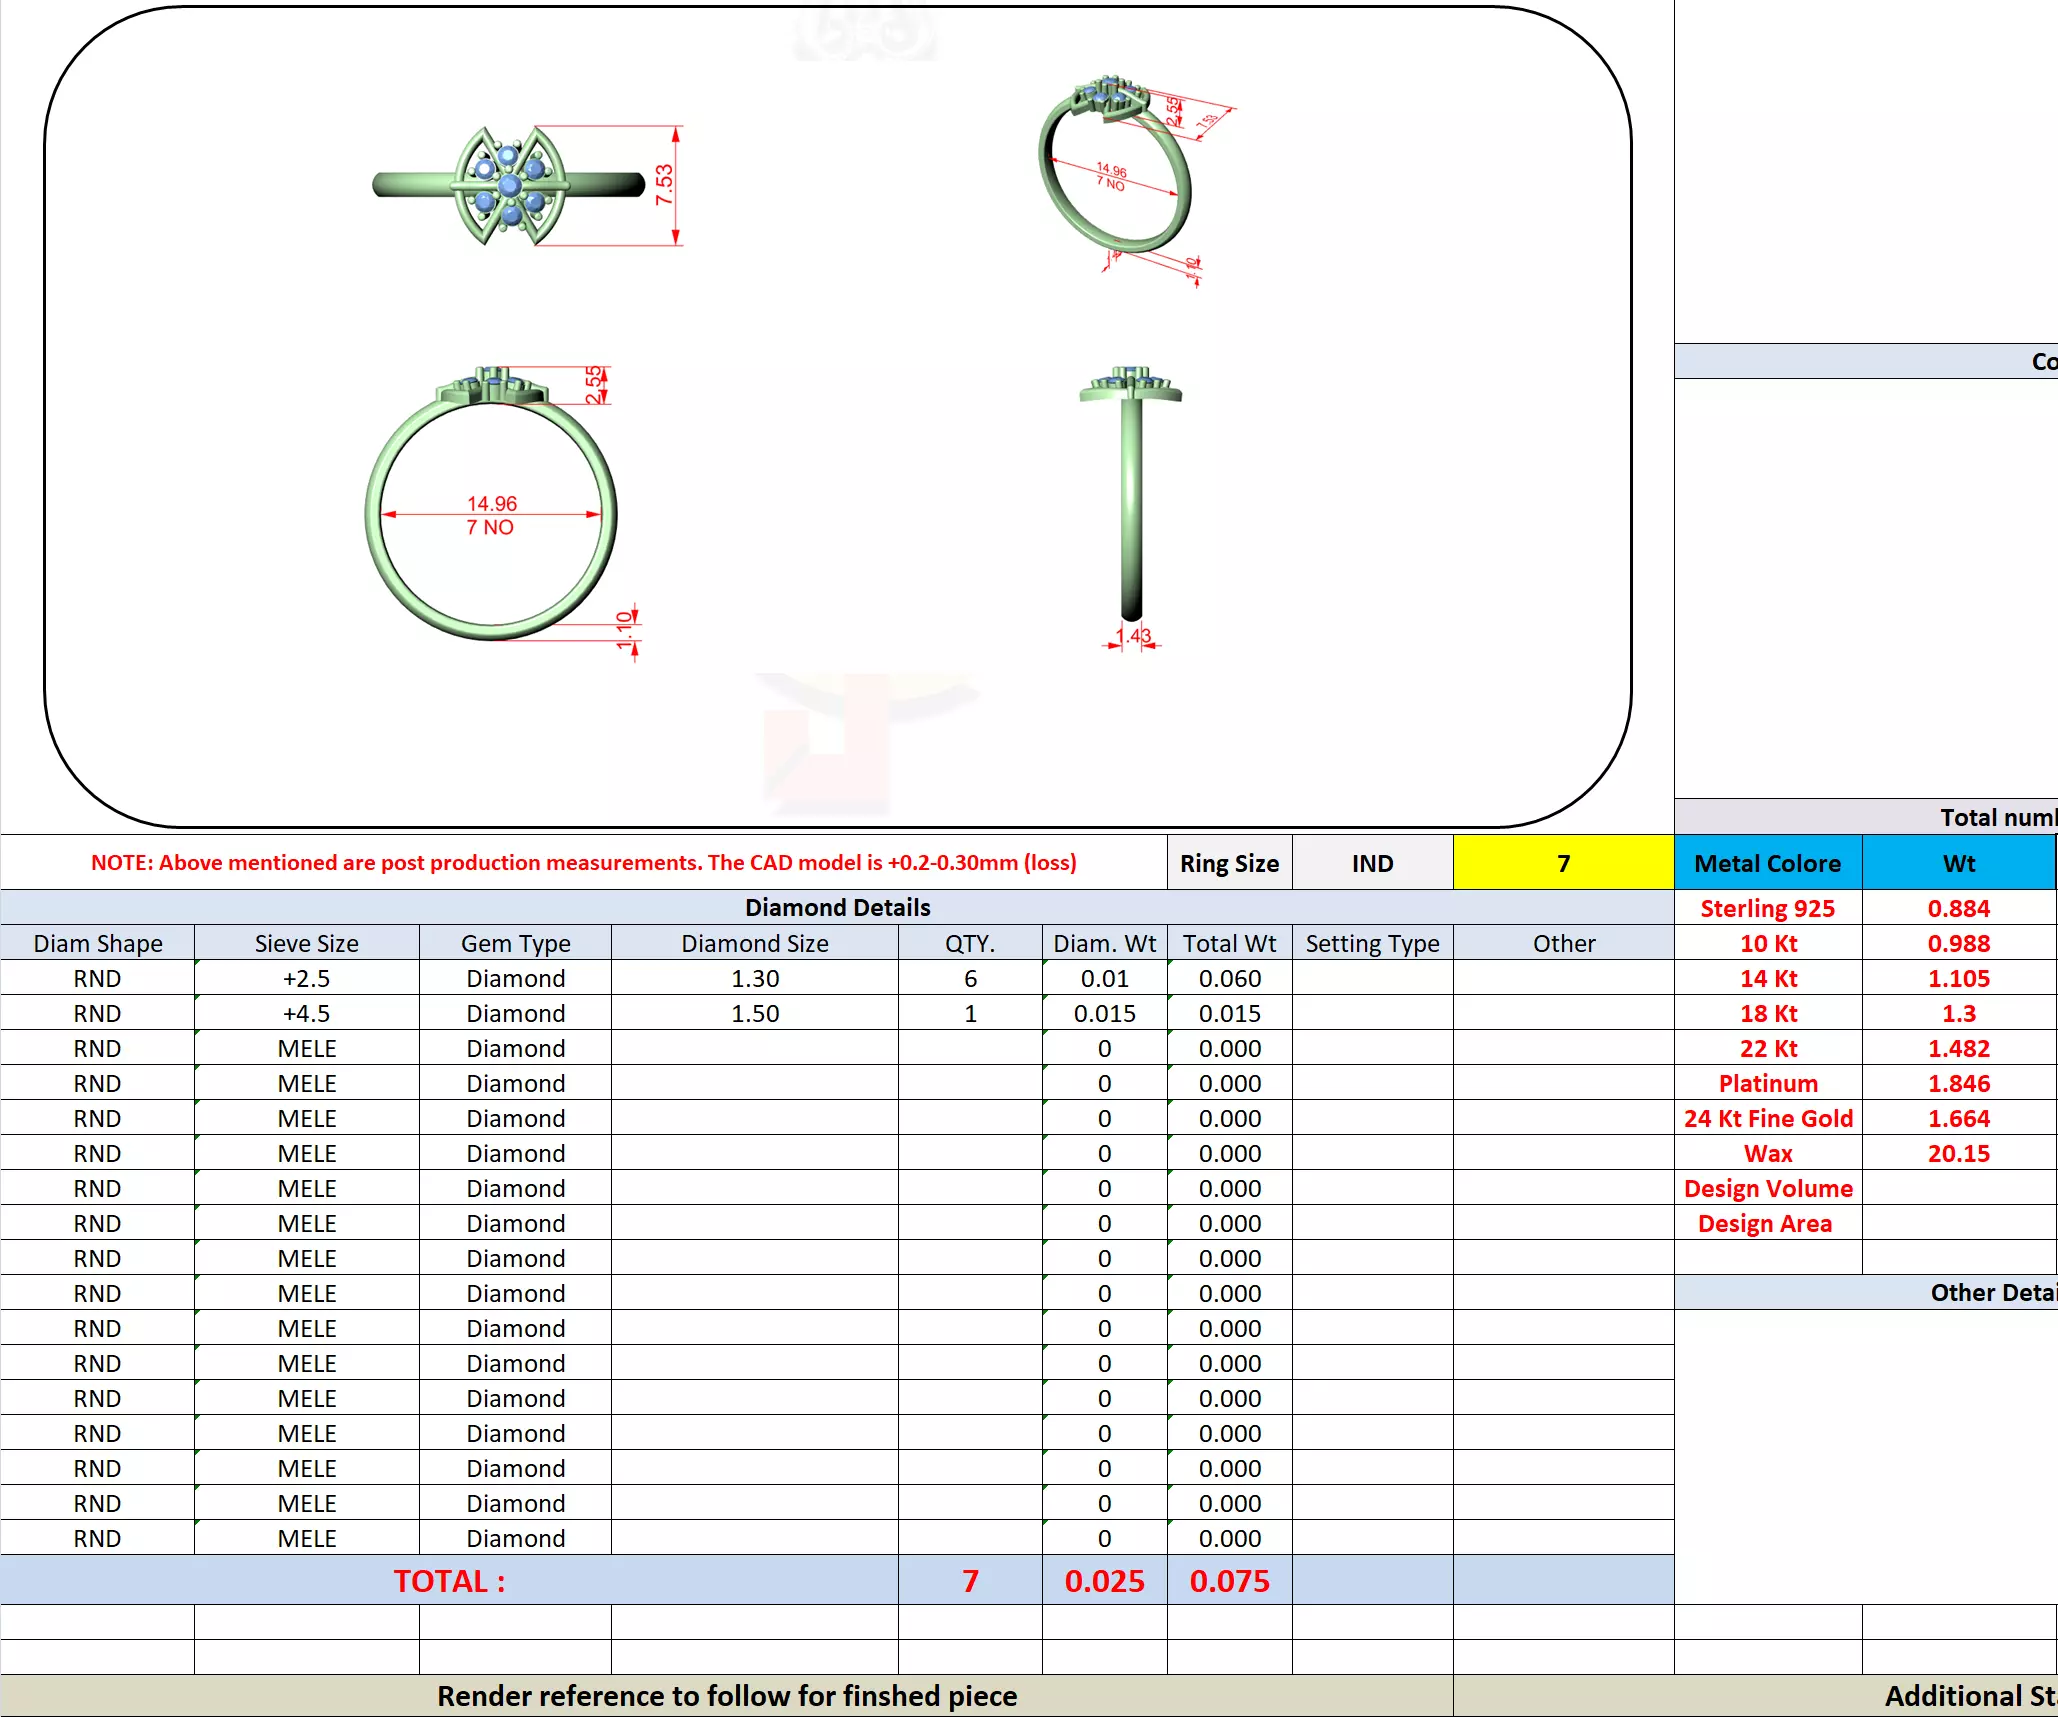This screenshot has height=1717, width=2058.
Task: Select the Sterling 925 metal row
Action: coord(1767,908)
